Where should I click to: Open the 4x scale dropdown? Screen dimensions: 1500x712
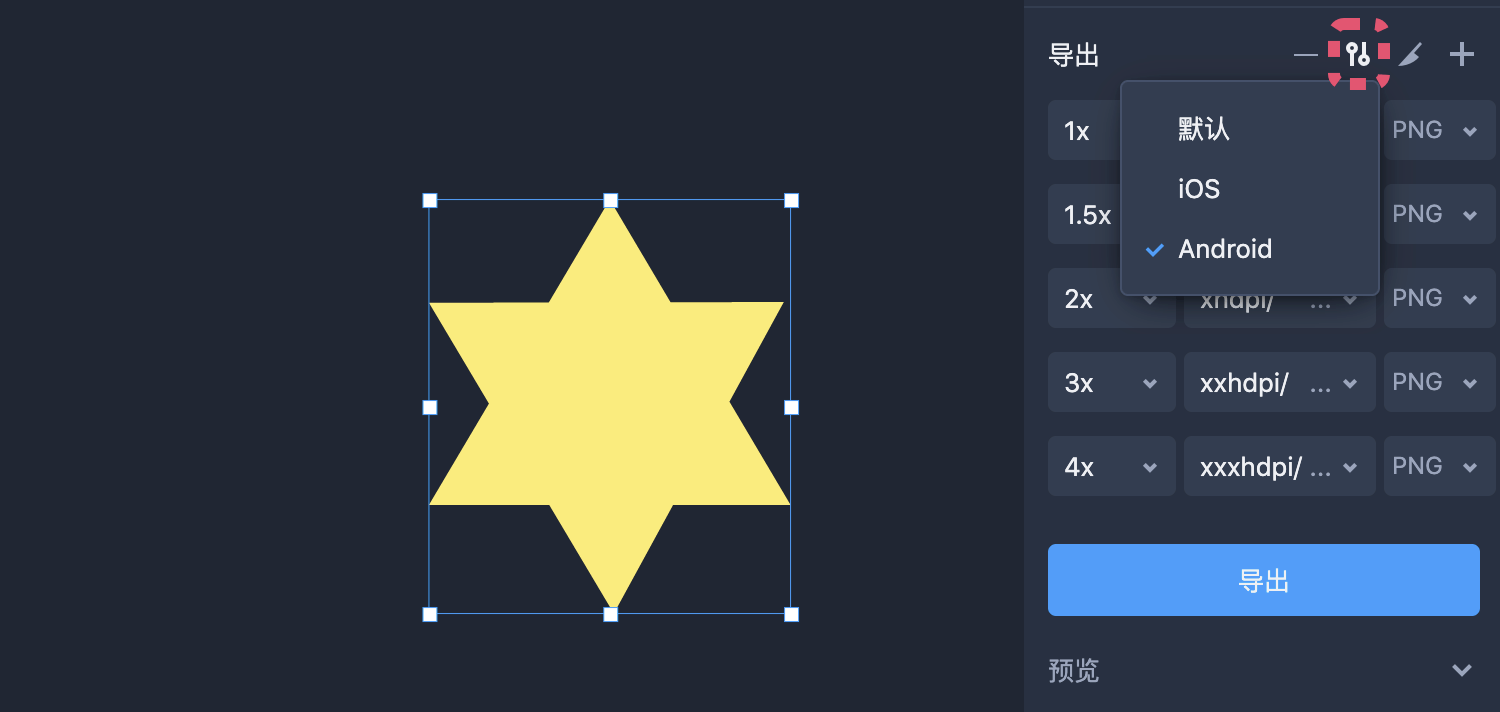(x=1111, y=466)
